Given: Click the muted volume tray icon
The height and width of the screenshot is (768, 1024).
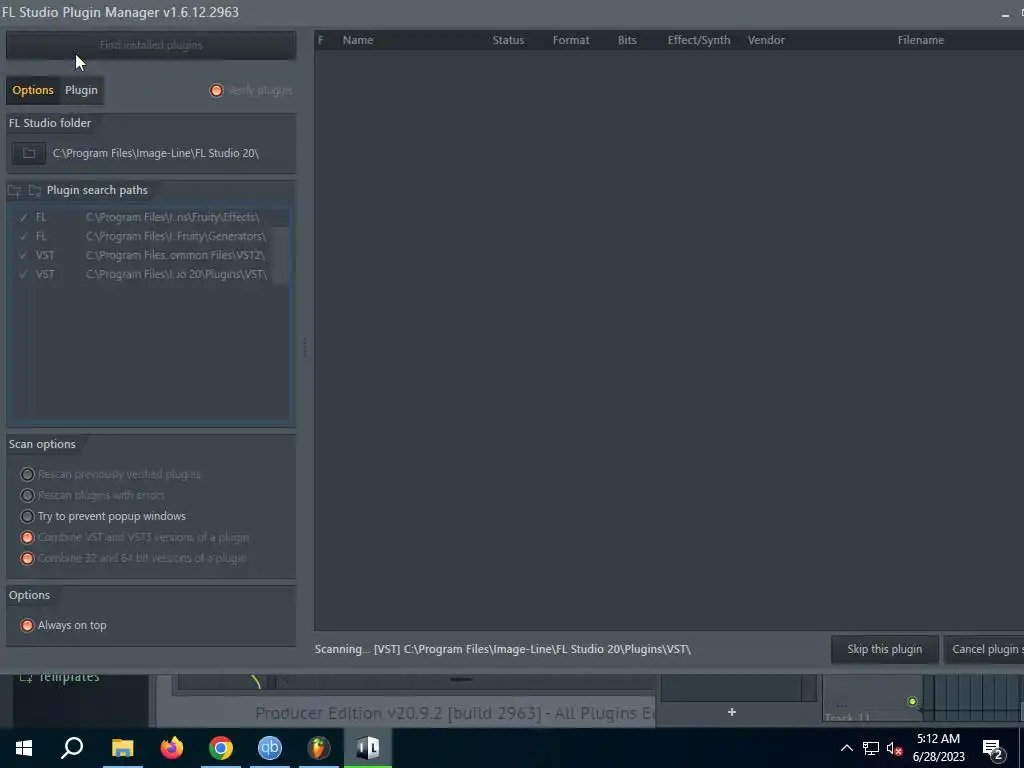Looking at the screenshot, I should [894, 748].
